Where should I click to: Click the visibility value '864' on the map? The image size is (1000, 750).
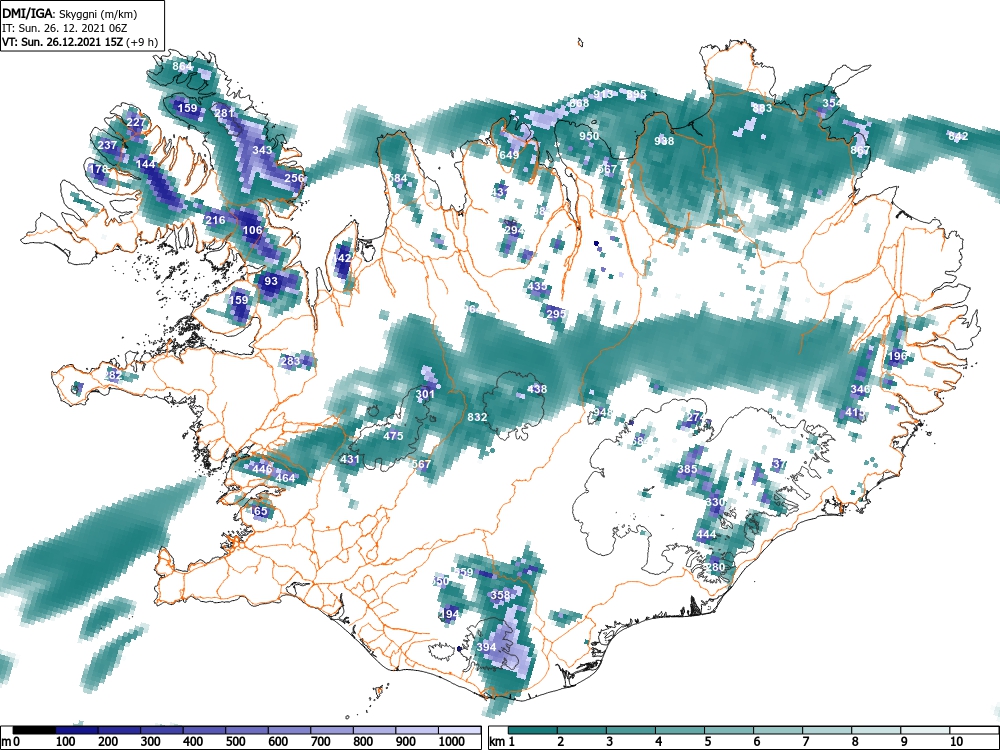(182, 66)
